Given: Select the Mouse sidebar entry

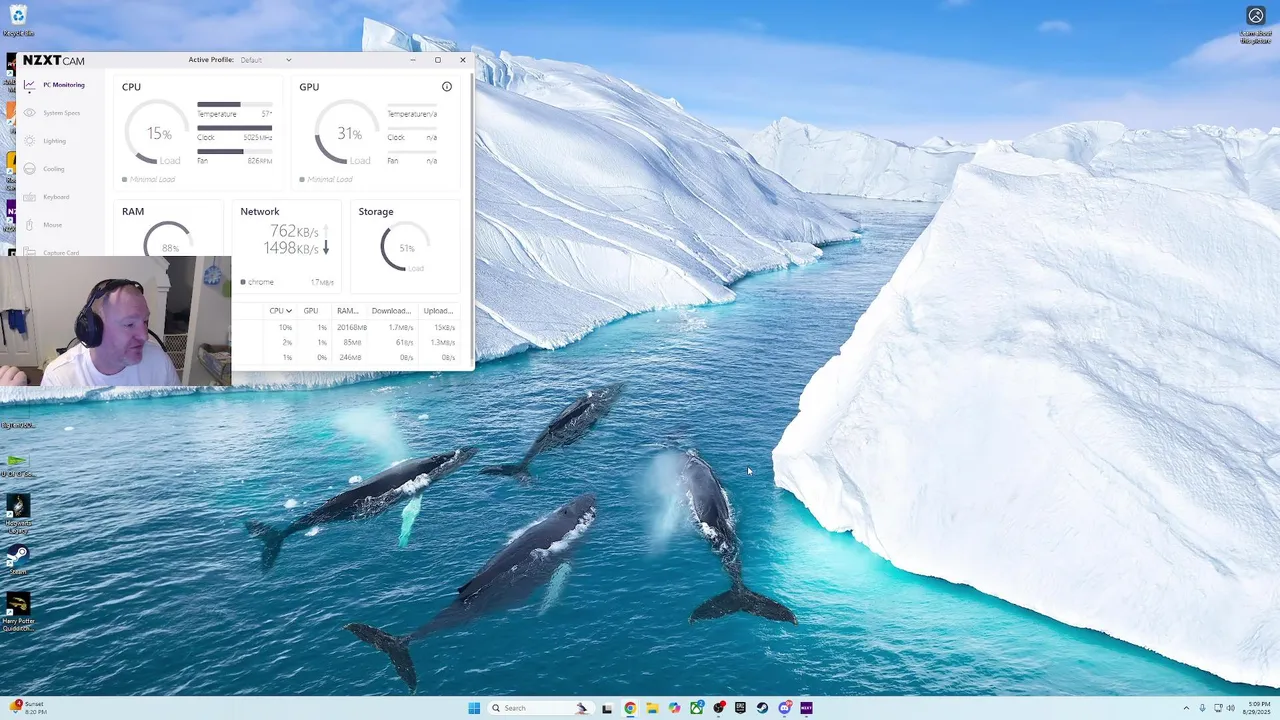Looking at the screenshot, I should [52, 225].
